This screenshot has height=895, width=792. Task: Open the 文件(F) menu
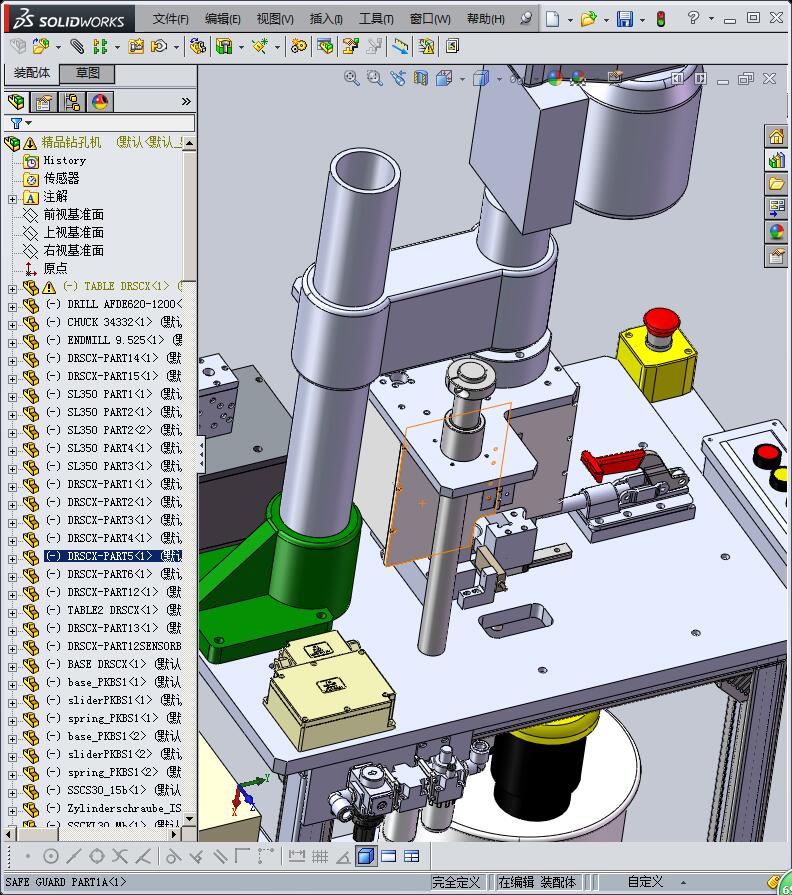171,19
